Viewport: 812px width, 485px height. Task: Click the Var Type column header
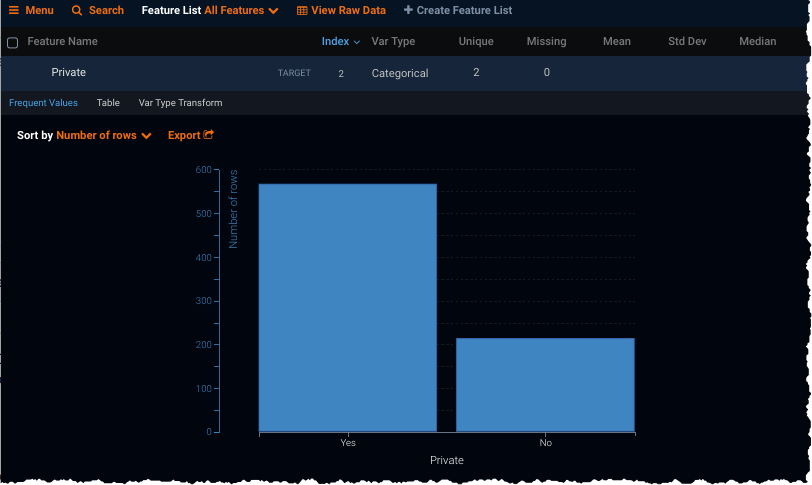tap(393, 42)
